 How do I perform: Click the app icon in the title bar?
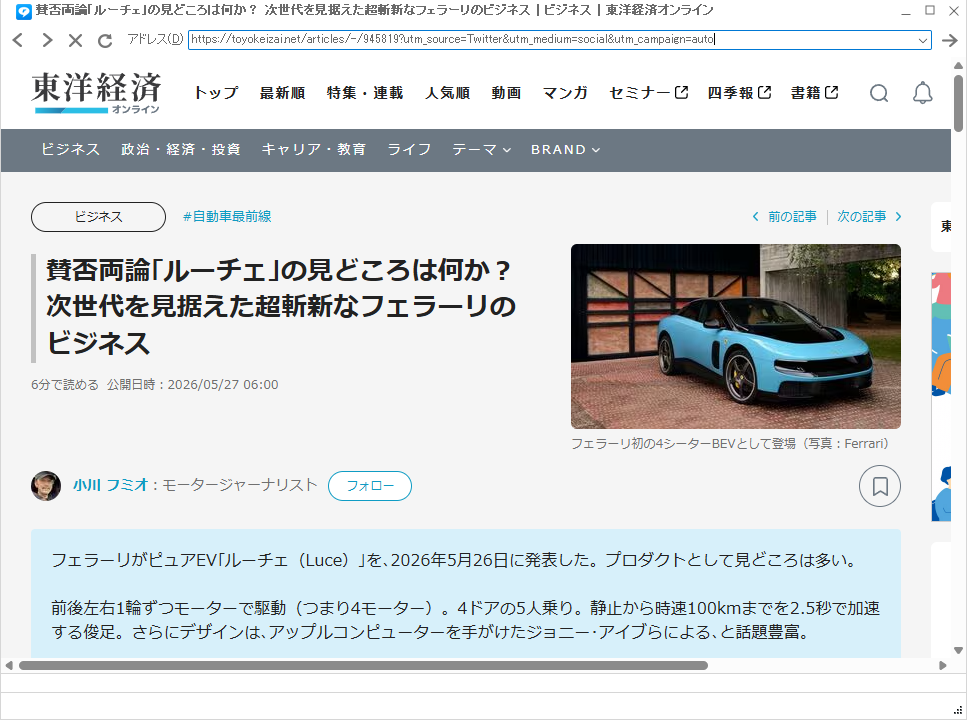(x=23, y=11)
